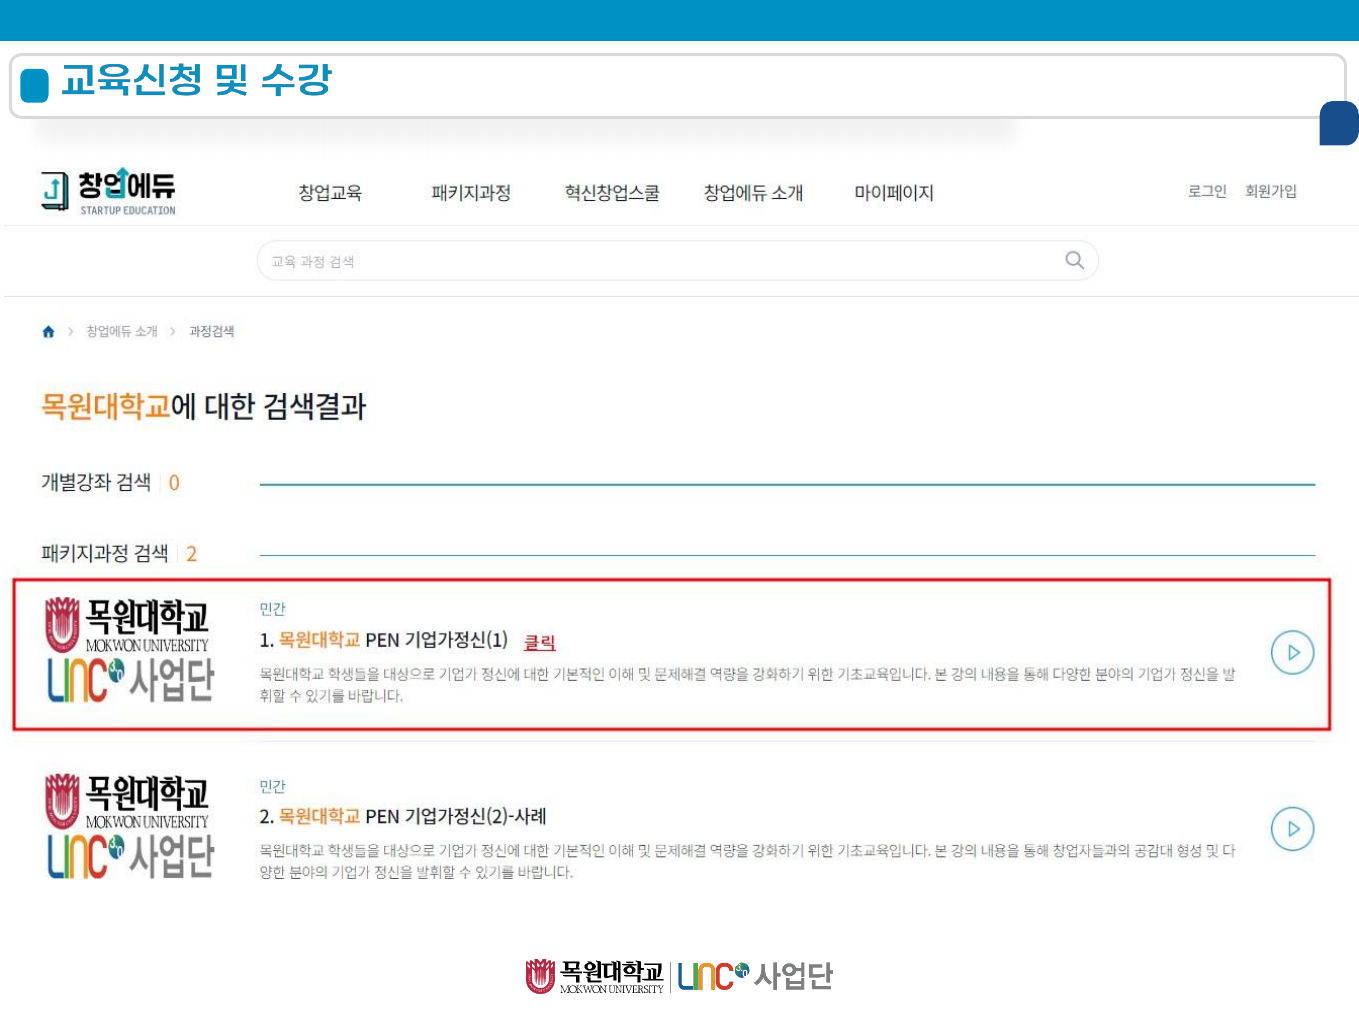Click the home breadcrumb icon
The width and height of the screenshot is (1359, 1019).
click(48, 332)
